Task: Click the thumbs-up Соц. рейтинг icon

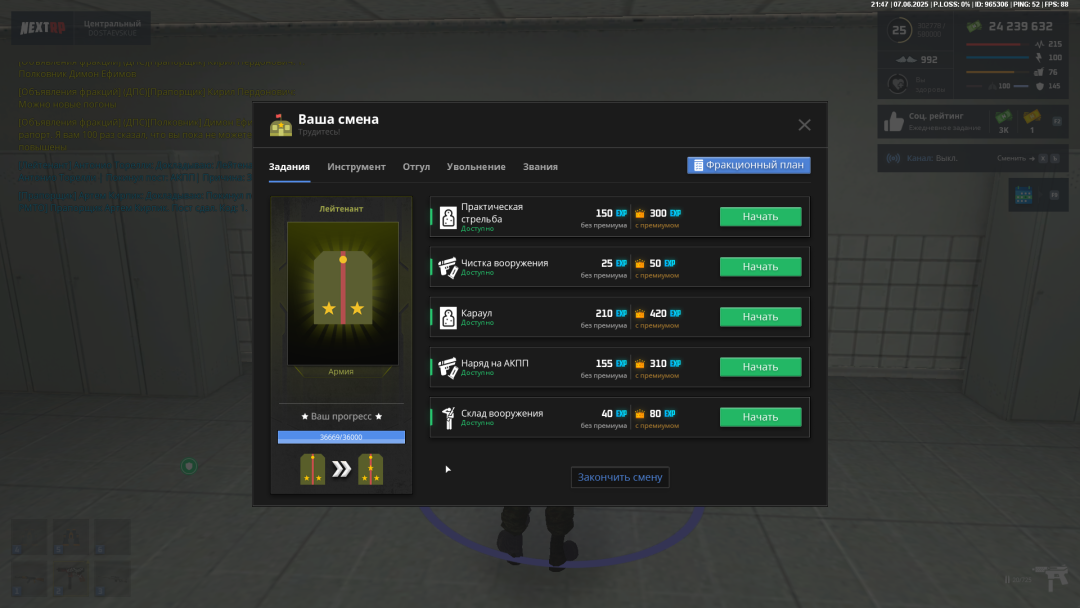Action: pyautogui.click(x=894, y=121)
